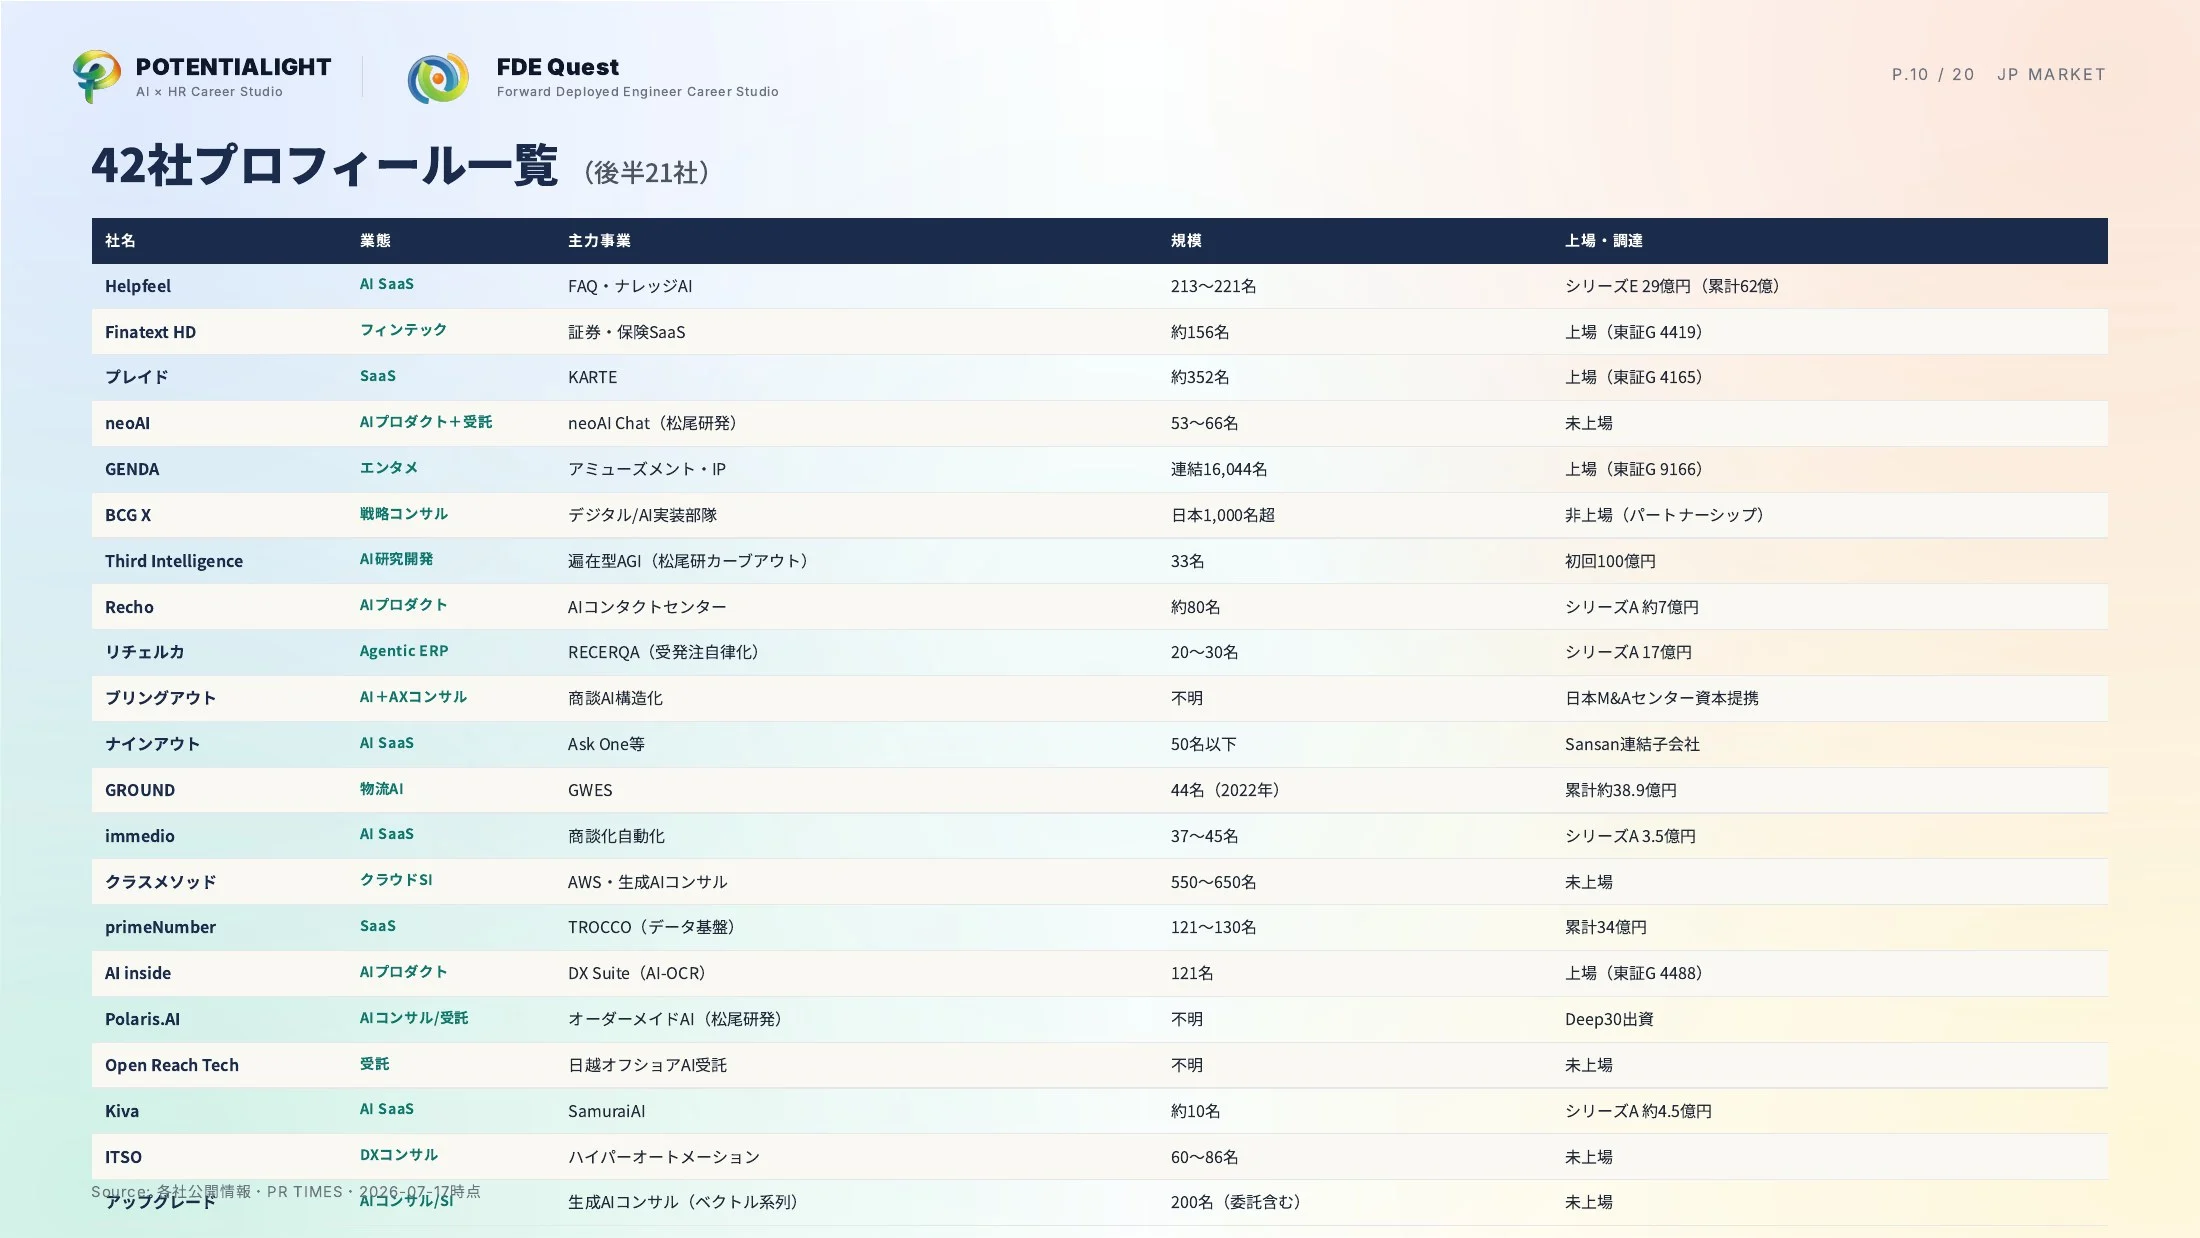Select the Recho company name

129,607
